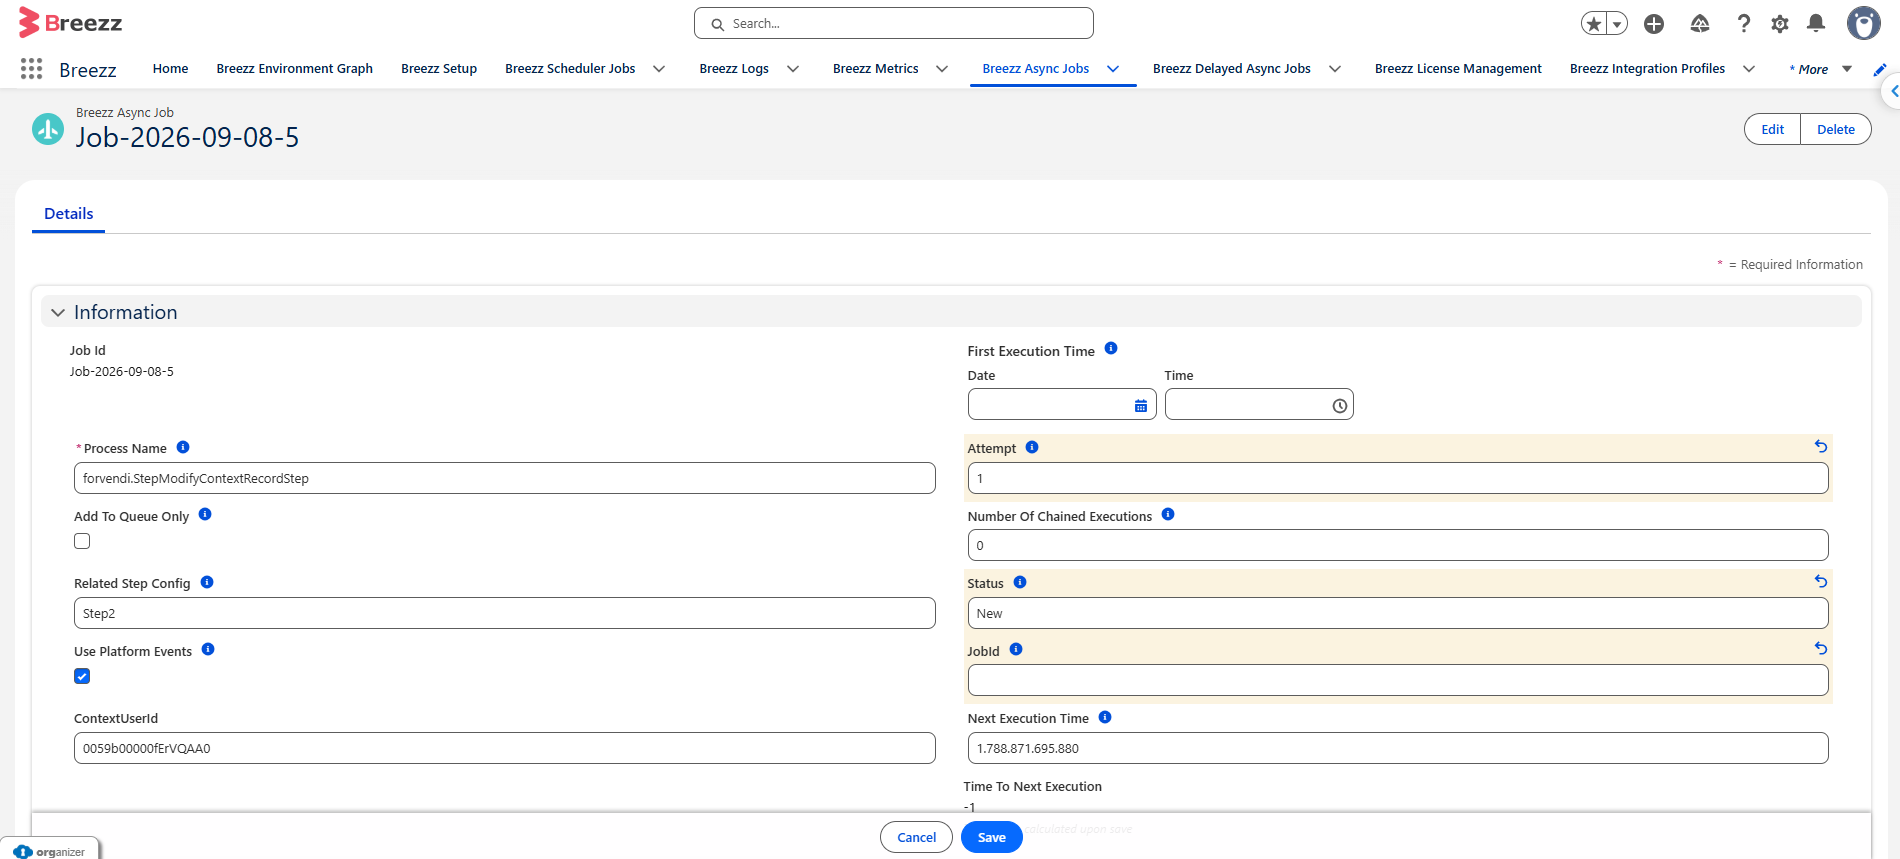This screenshot has width=1900, height=859.
Task: Show info for Add To Queue Only
Action: (205, 514)
